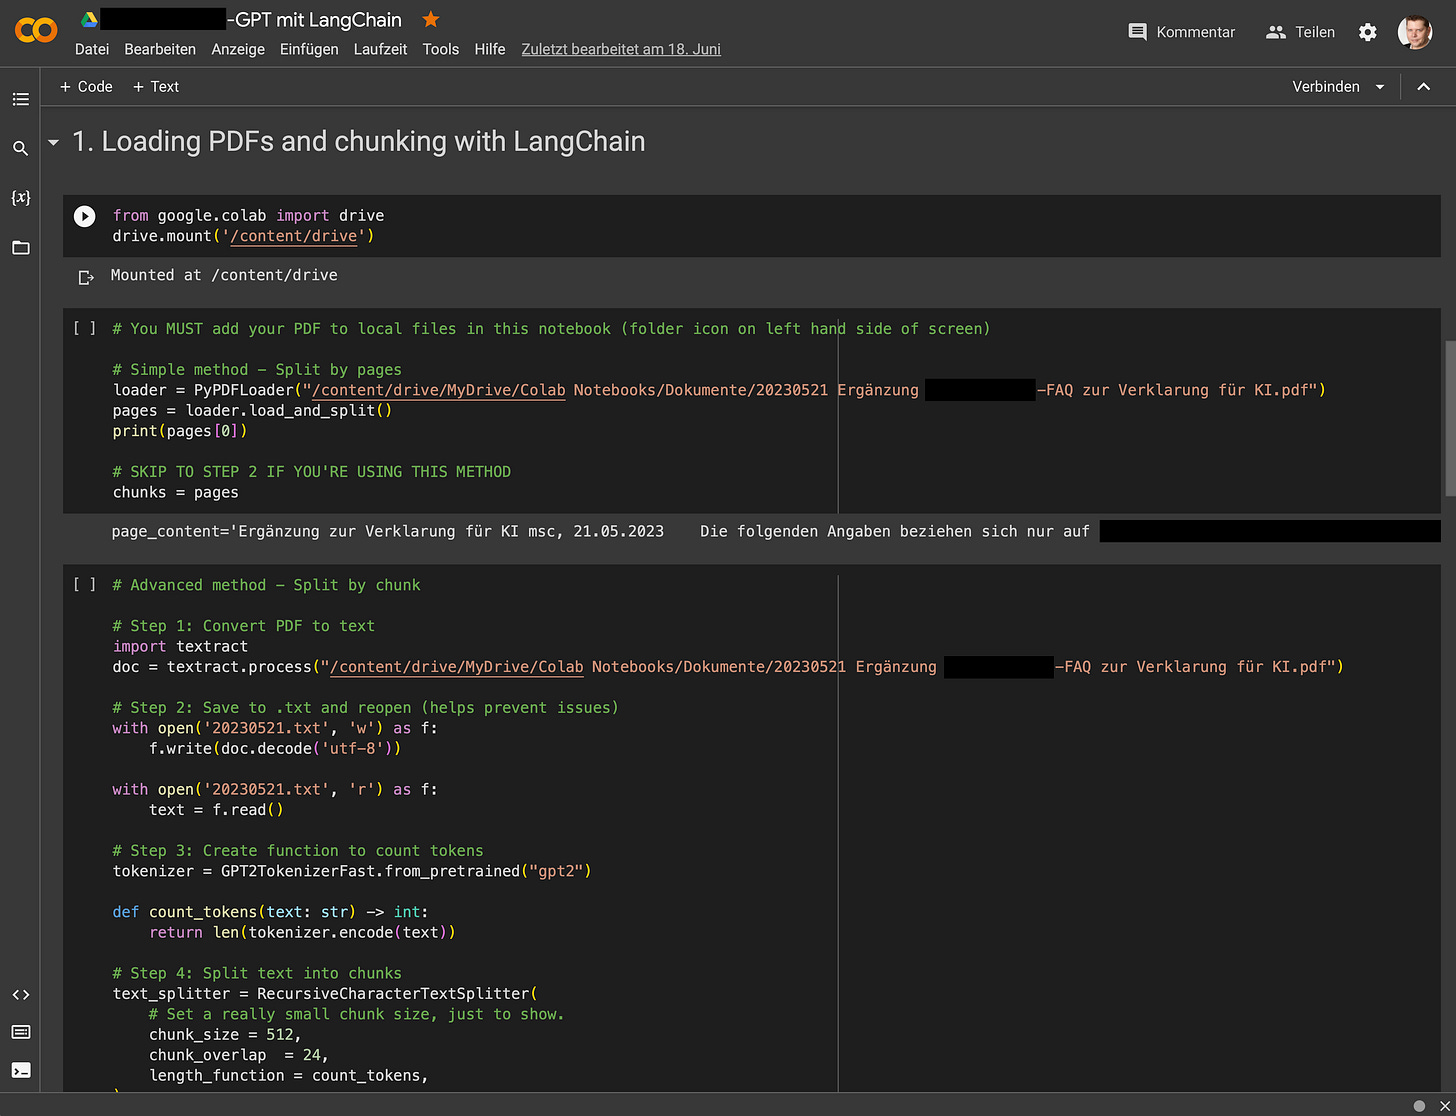
Task: Click the path link in PyPDFLoader line
Action: 439,390
